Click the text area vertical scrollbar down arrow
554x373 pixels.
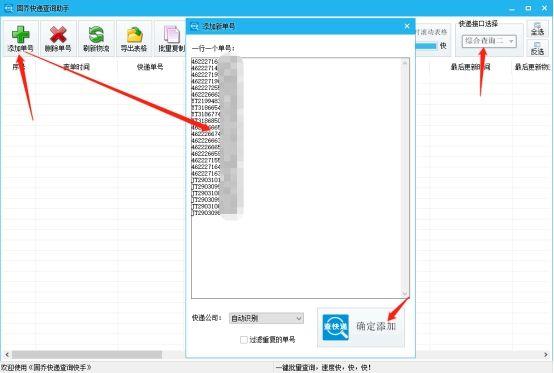point(405,293)
